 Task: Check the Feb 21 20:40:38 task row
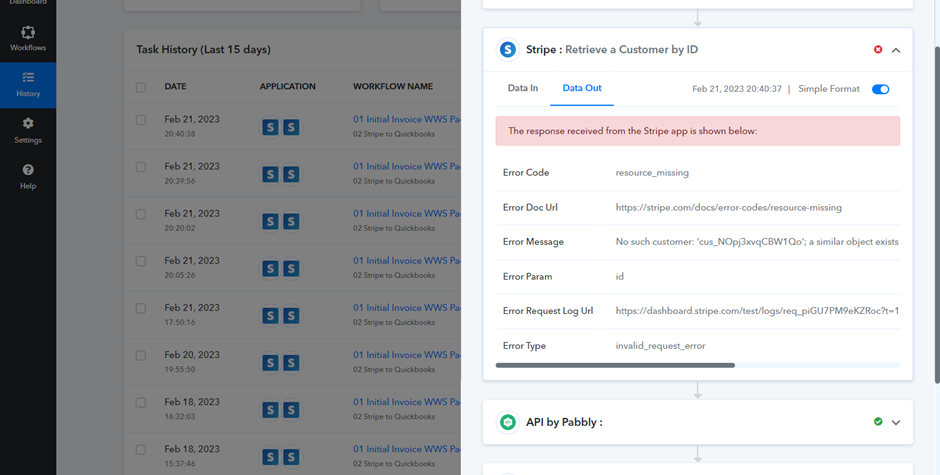[x=141, y=120]
